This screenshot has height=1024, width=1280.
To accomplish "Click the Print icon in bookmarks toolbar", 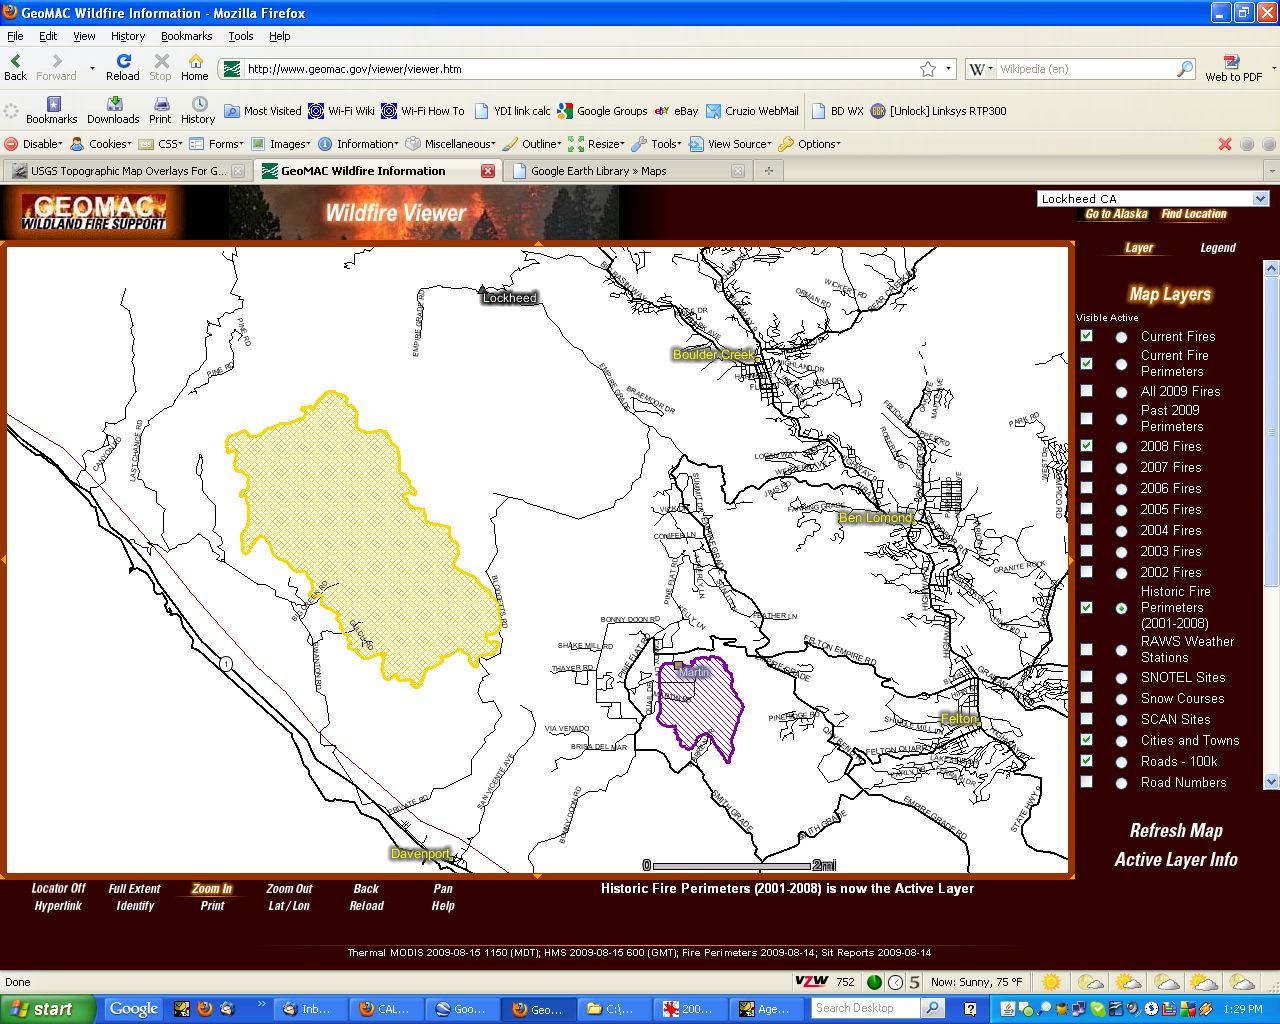I will point(161,104).
